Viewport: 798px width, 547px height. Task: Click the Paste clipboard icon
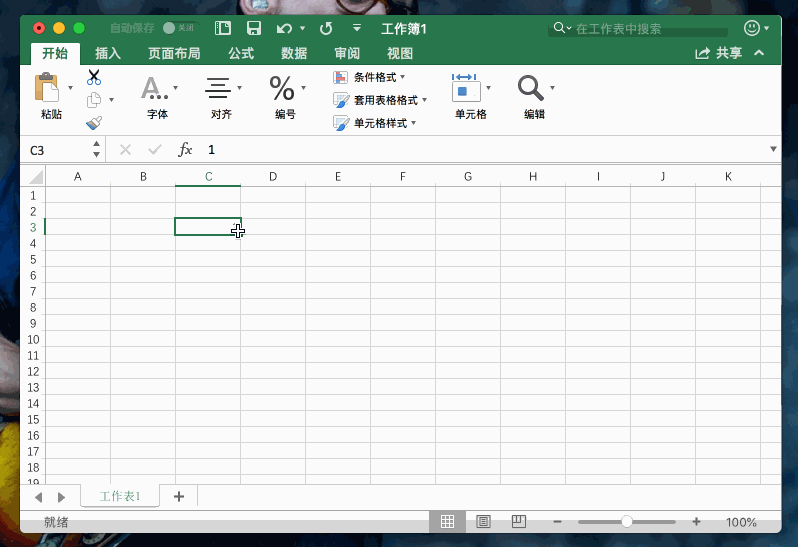tap(46, 87)
